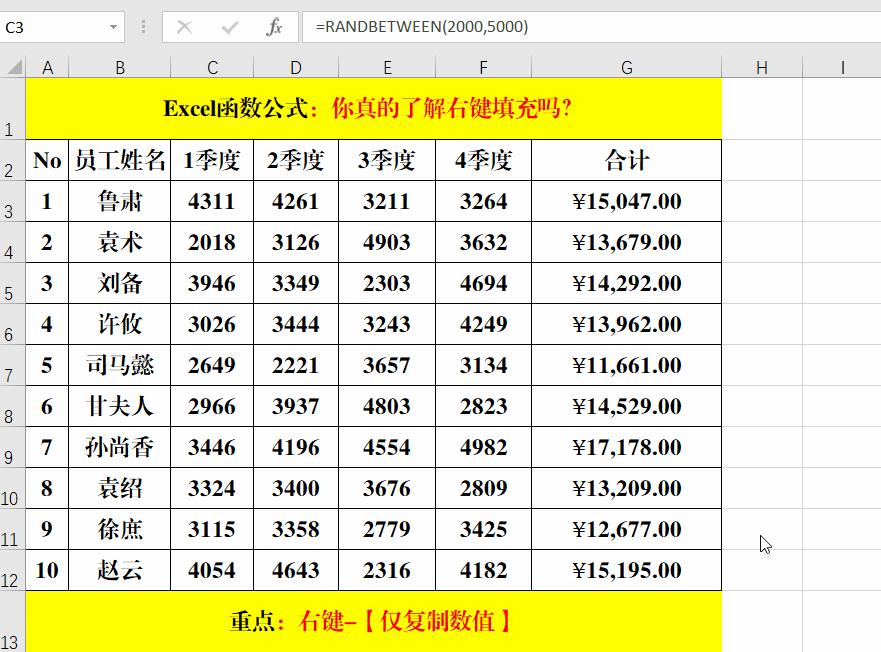Select column header G
This screenshot has height=652, width=881.
(x=626, y=67)
